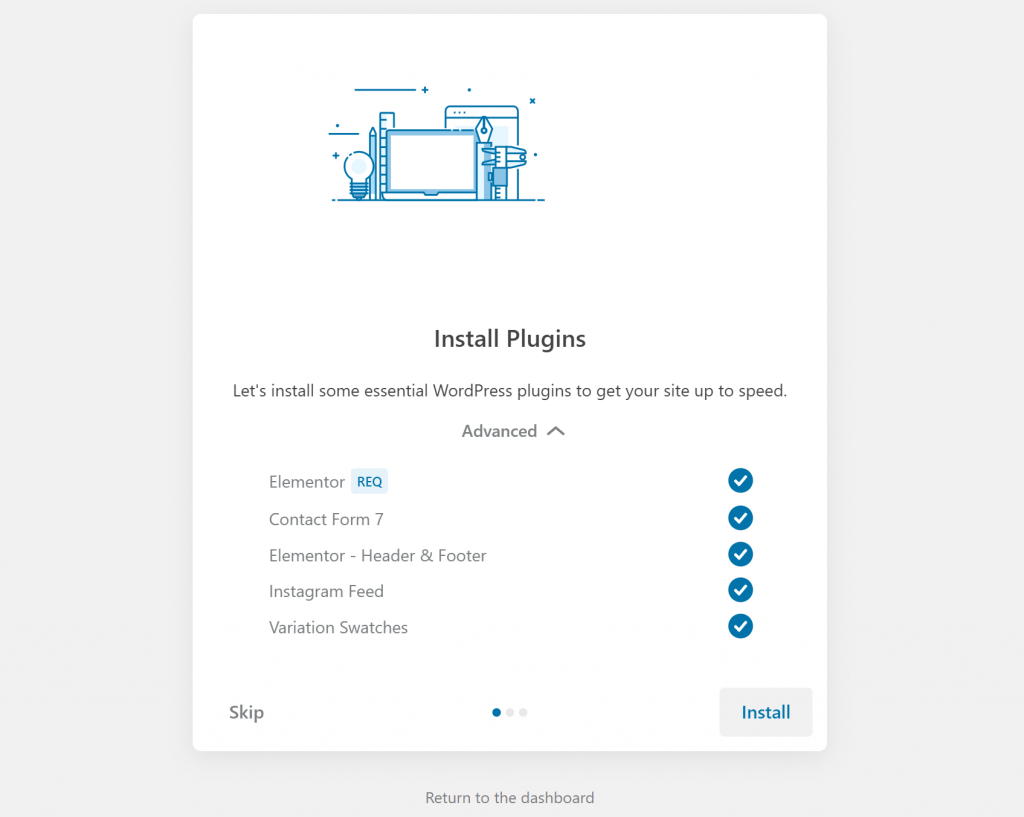Screen dimensions: 1024x817
Task: Click the essential WordPress plugins description text
Action: (x=510, y=391)
